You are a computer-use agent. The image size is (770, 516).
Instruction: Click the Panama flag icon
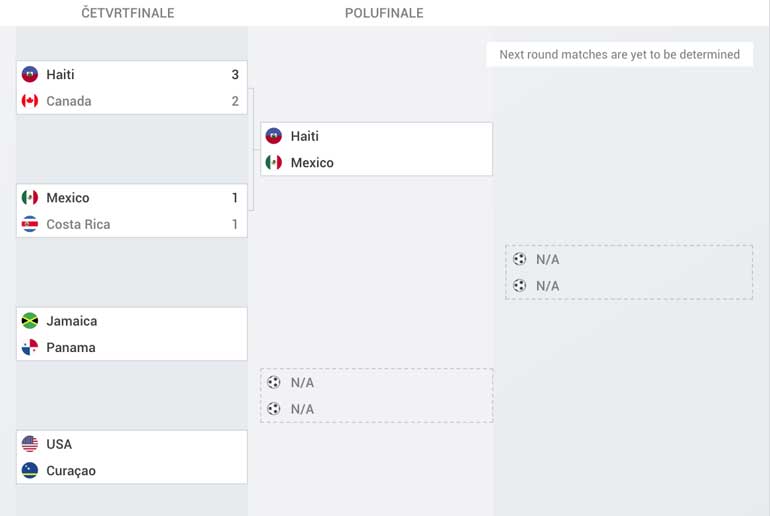pos(30,347)
